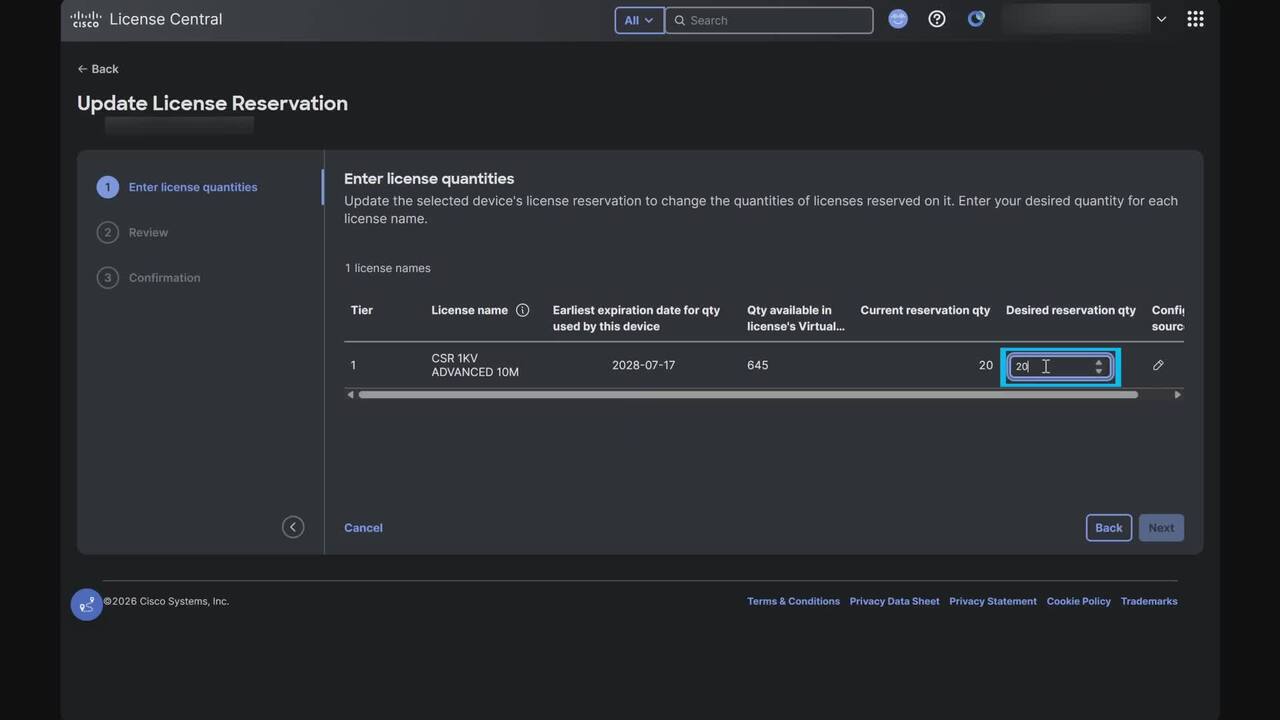Open the apps grid launcher icon
Screen dimensions: 1280x720
tap(1195, 19)
